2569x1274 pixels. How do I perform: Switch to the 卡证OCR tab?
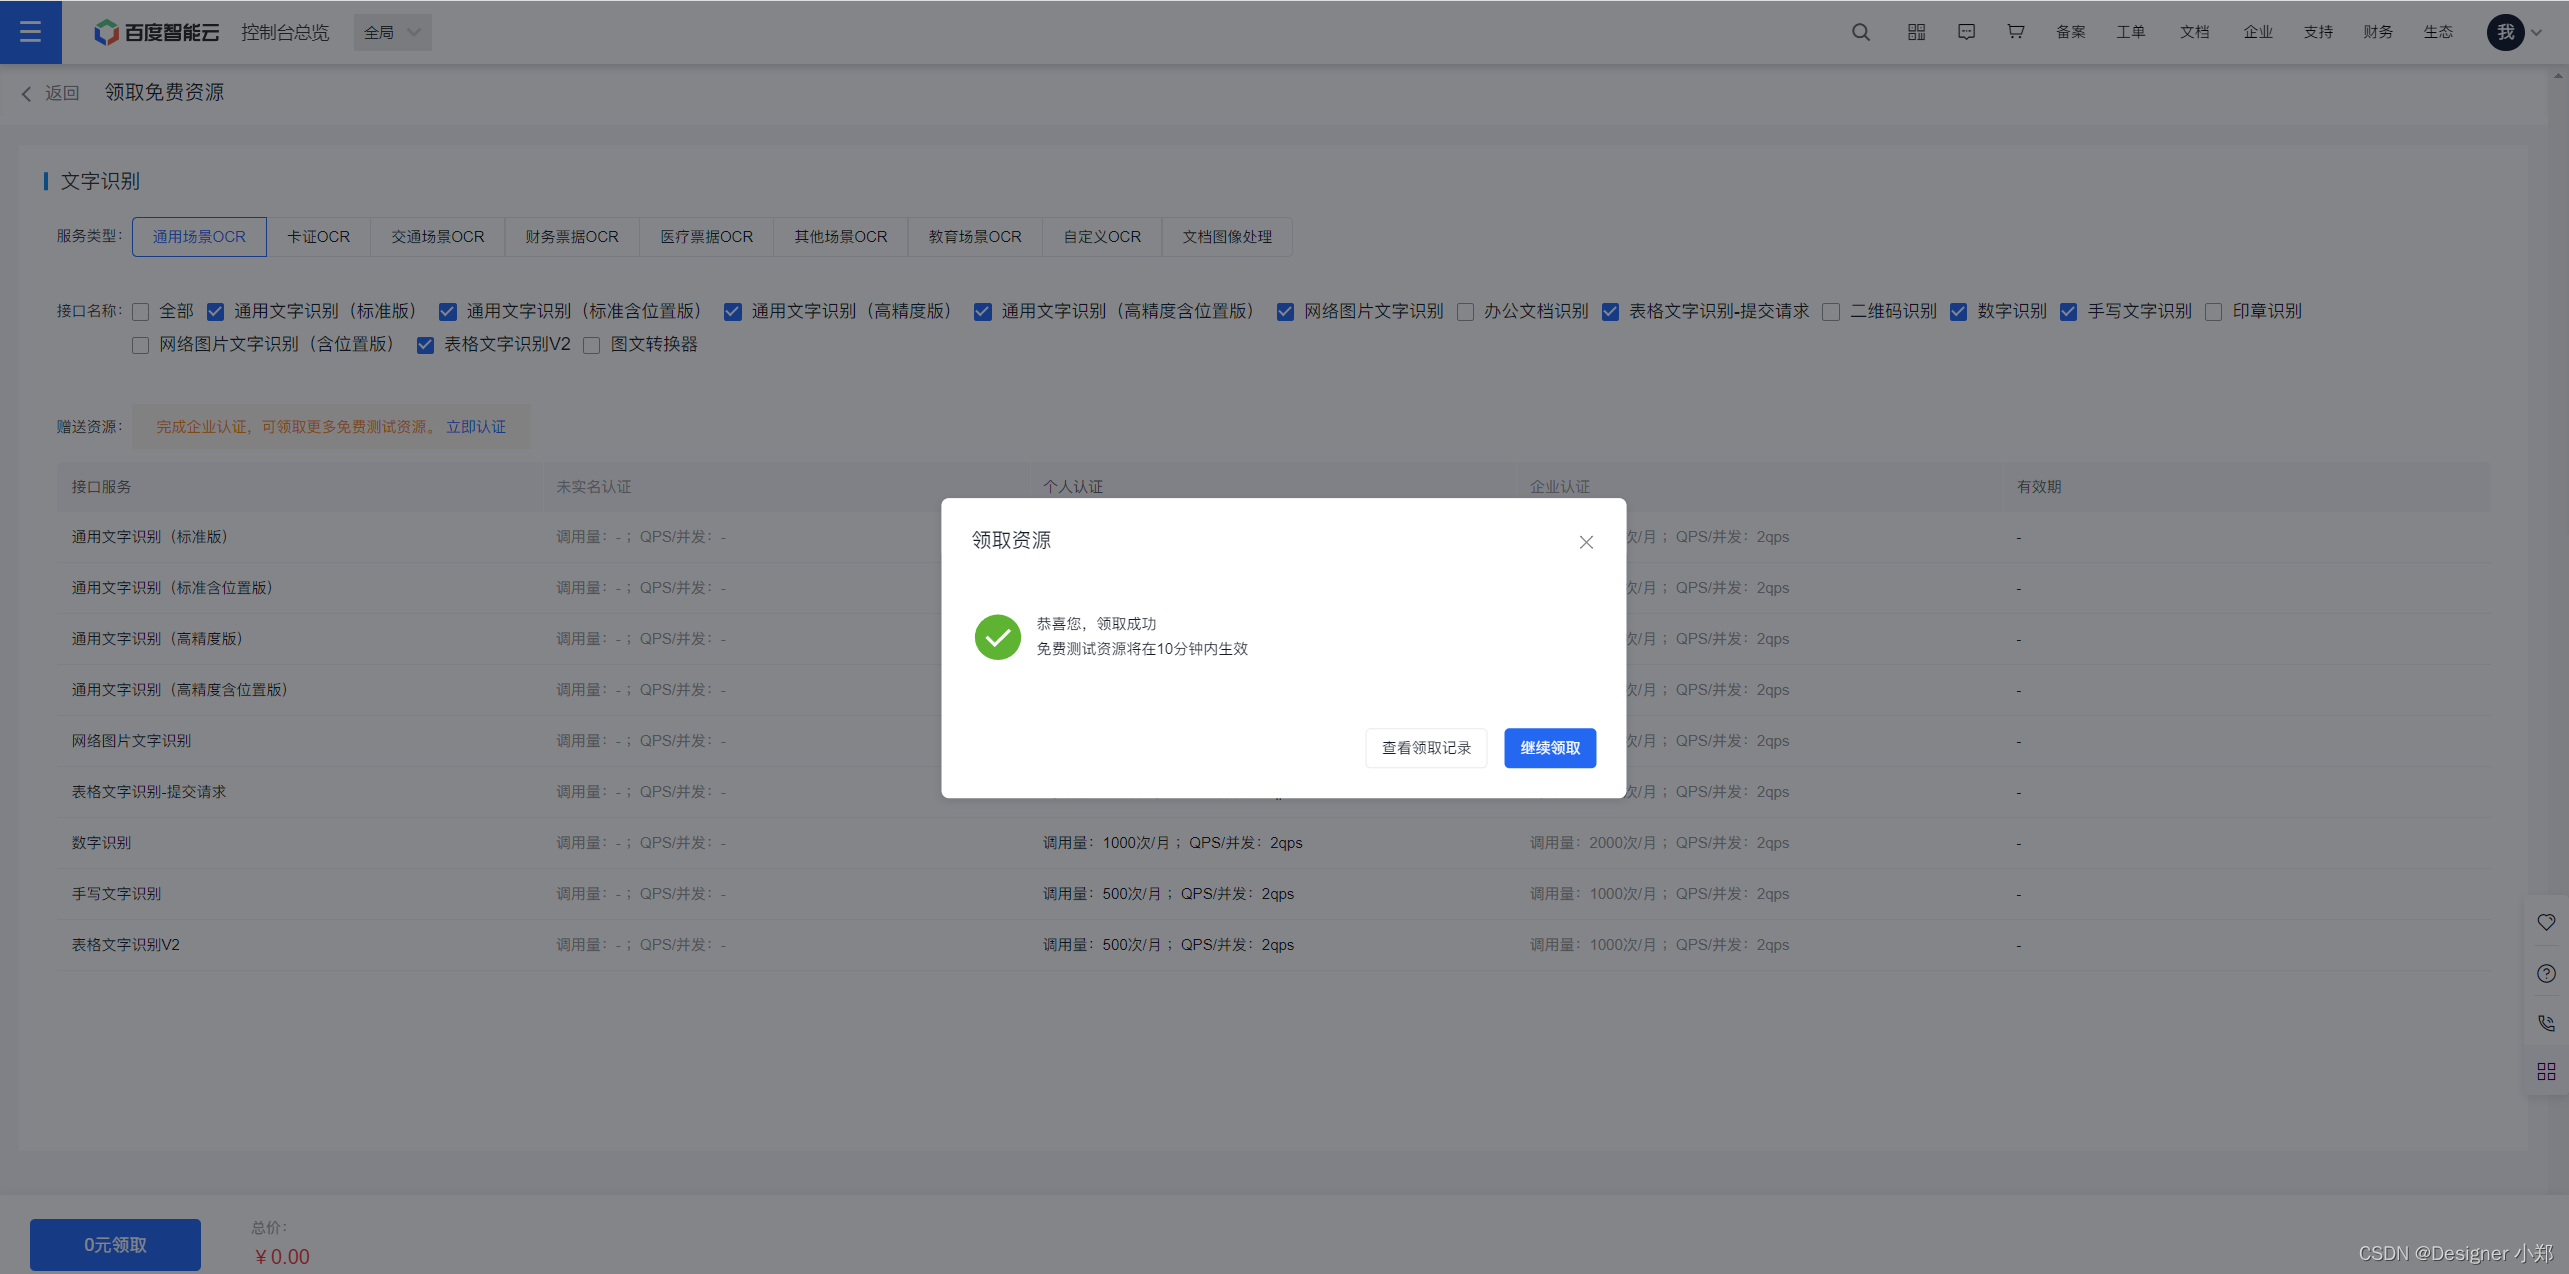(318, 237)
